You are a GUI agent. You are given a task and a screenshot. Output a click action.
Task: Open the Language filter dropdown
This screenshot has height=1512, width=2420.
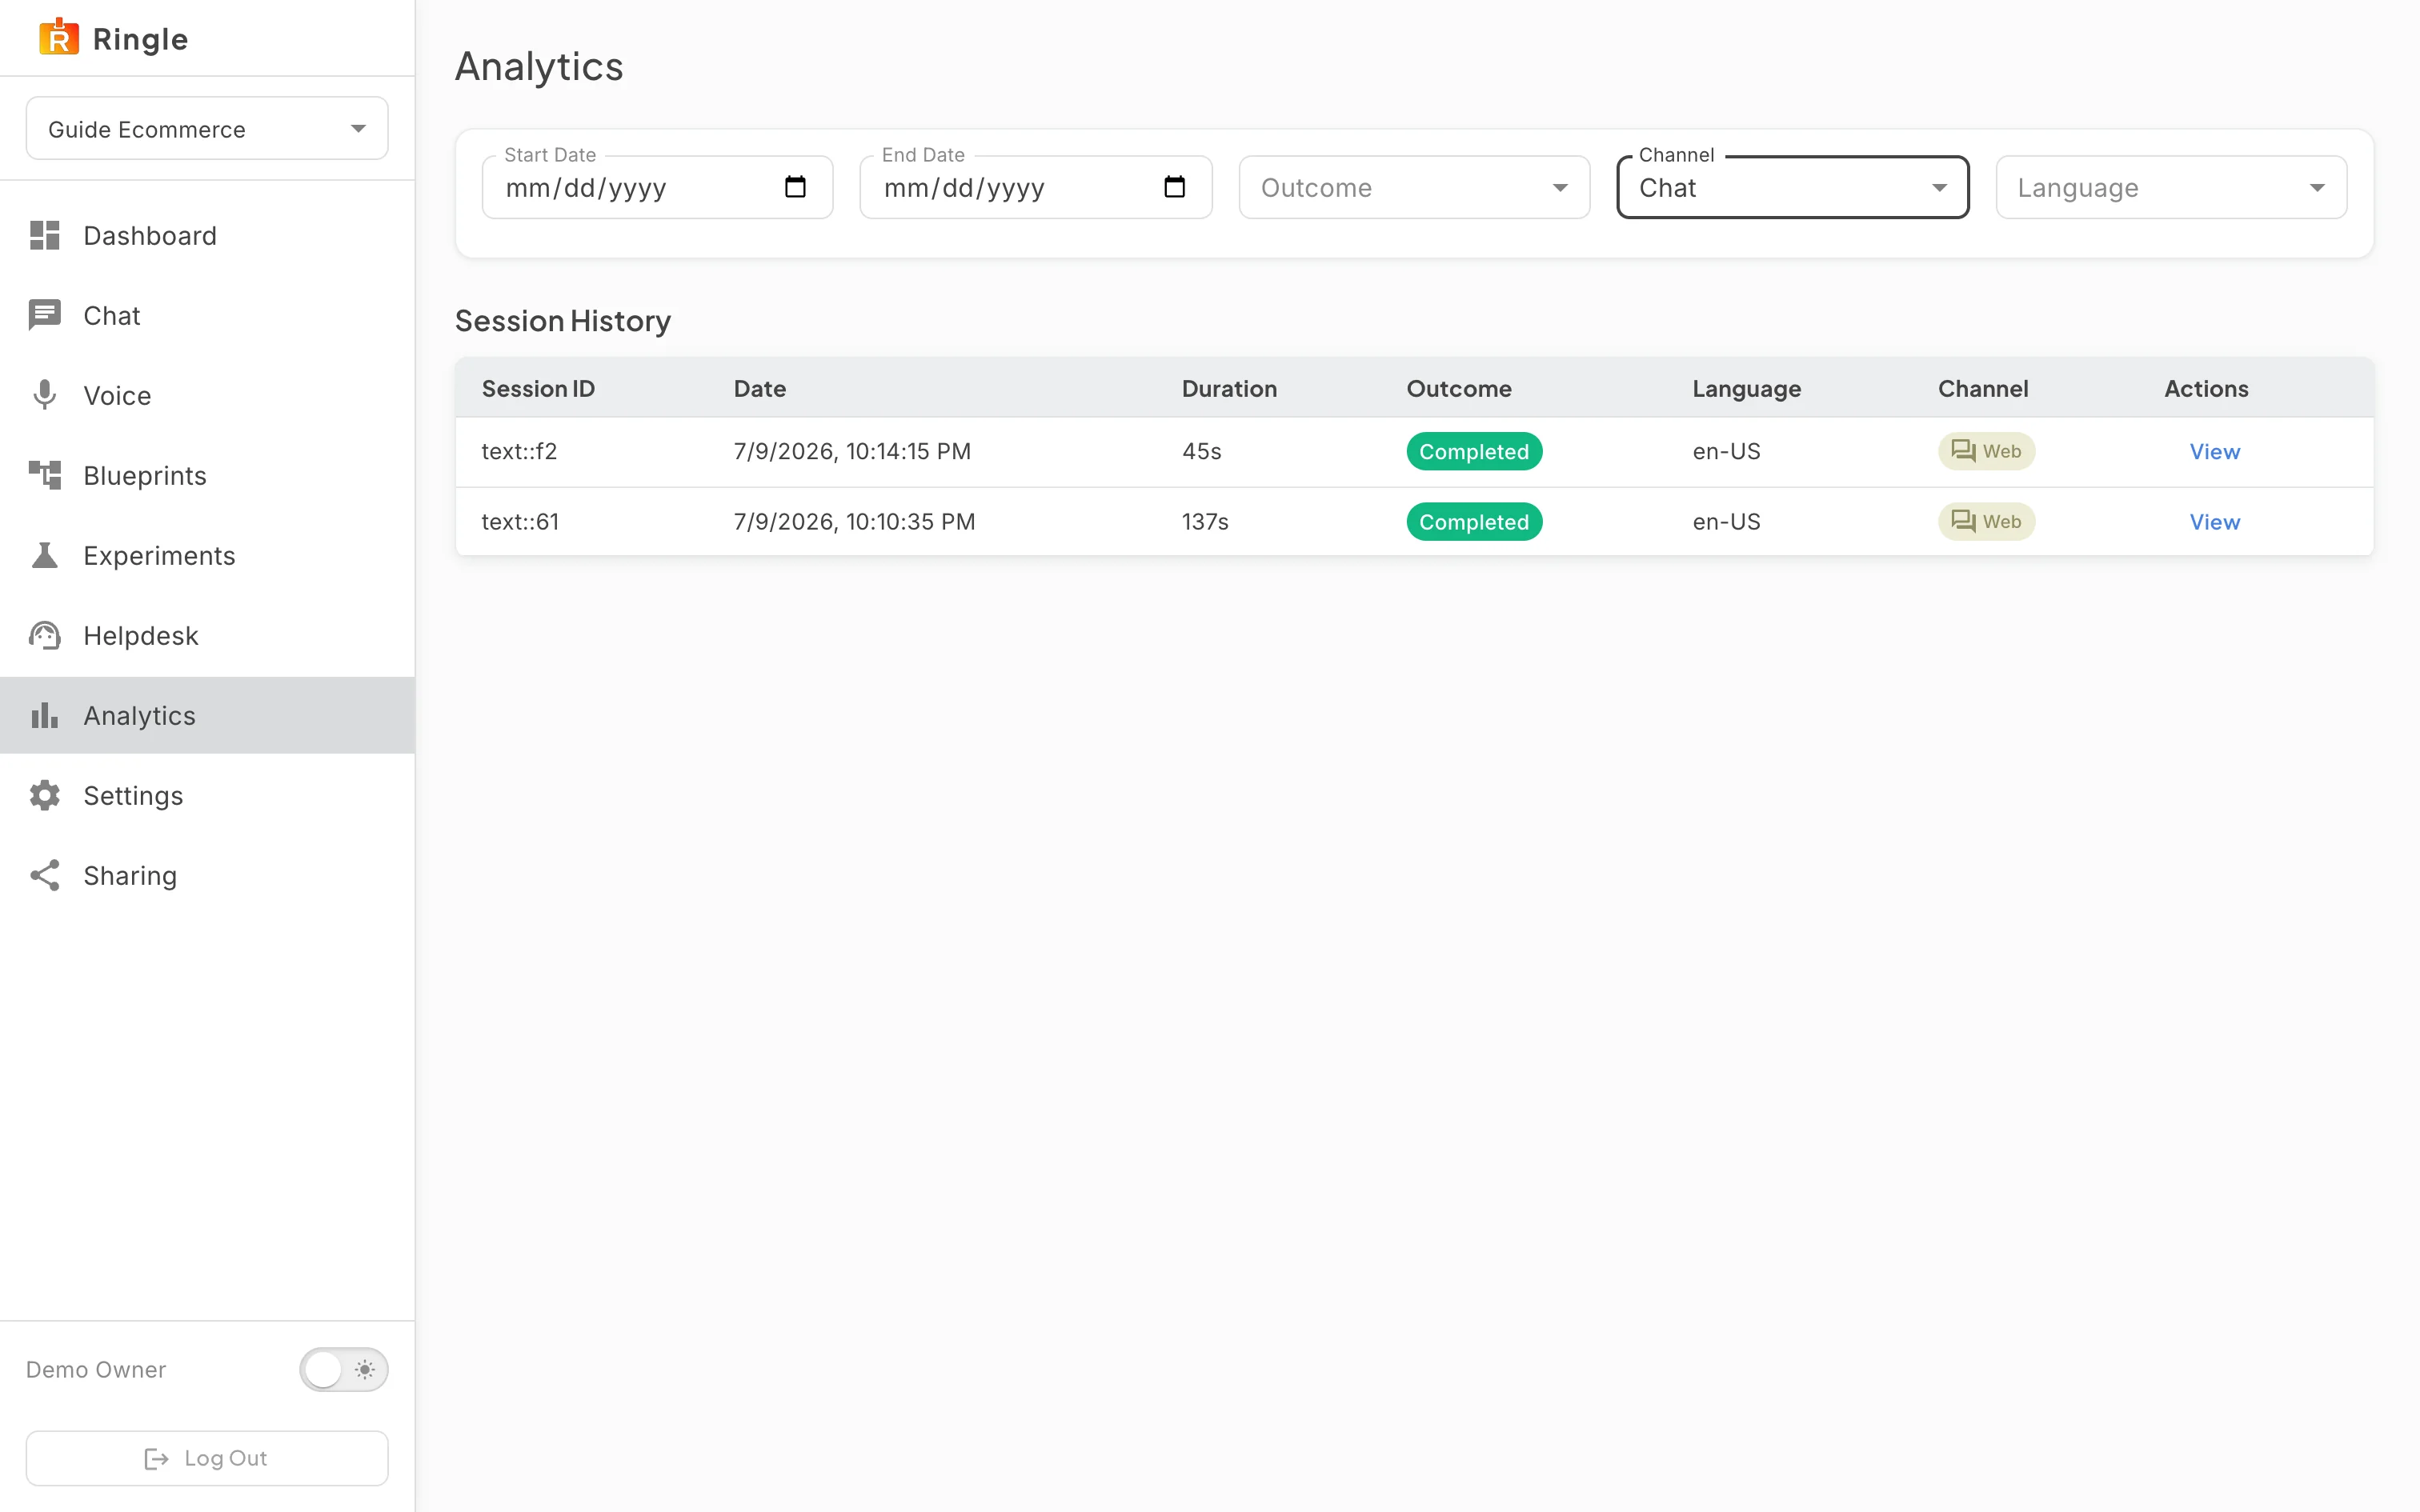[x=2171, y=187]
